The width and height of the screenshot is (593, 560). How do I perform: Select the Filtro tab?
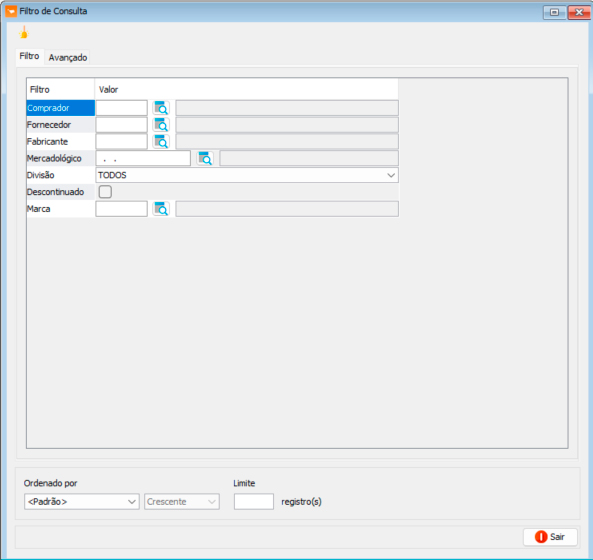click(29, 56)
